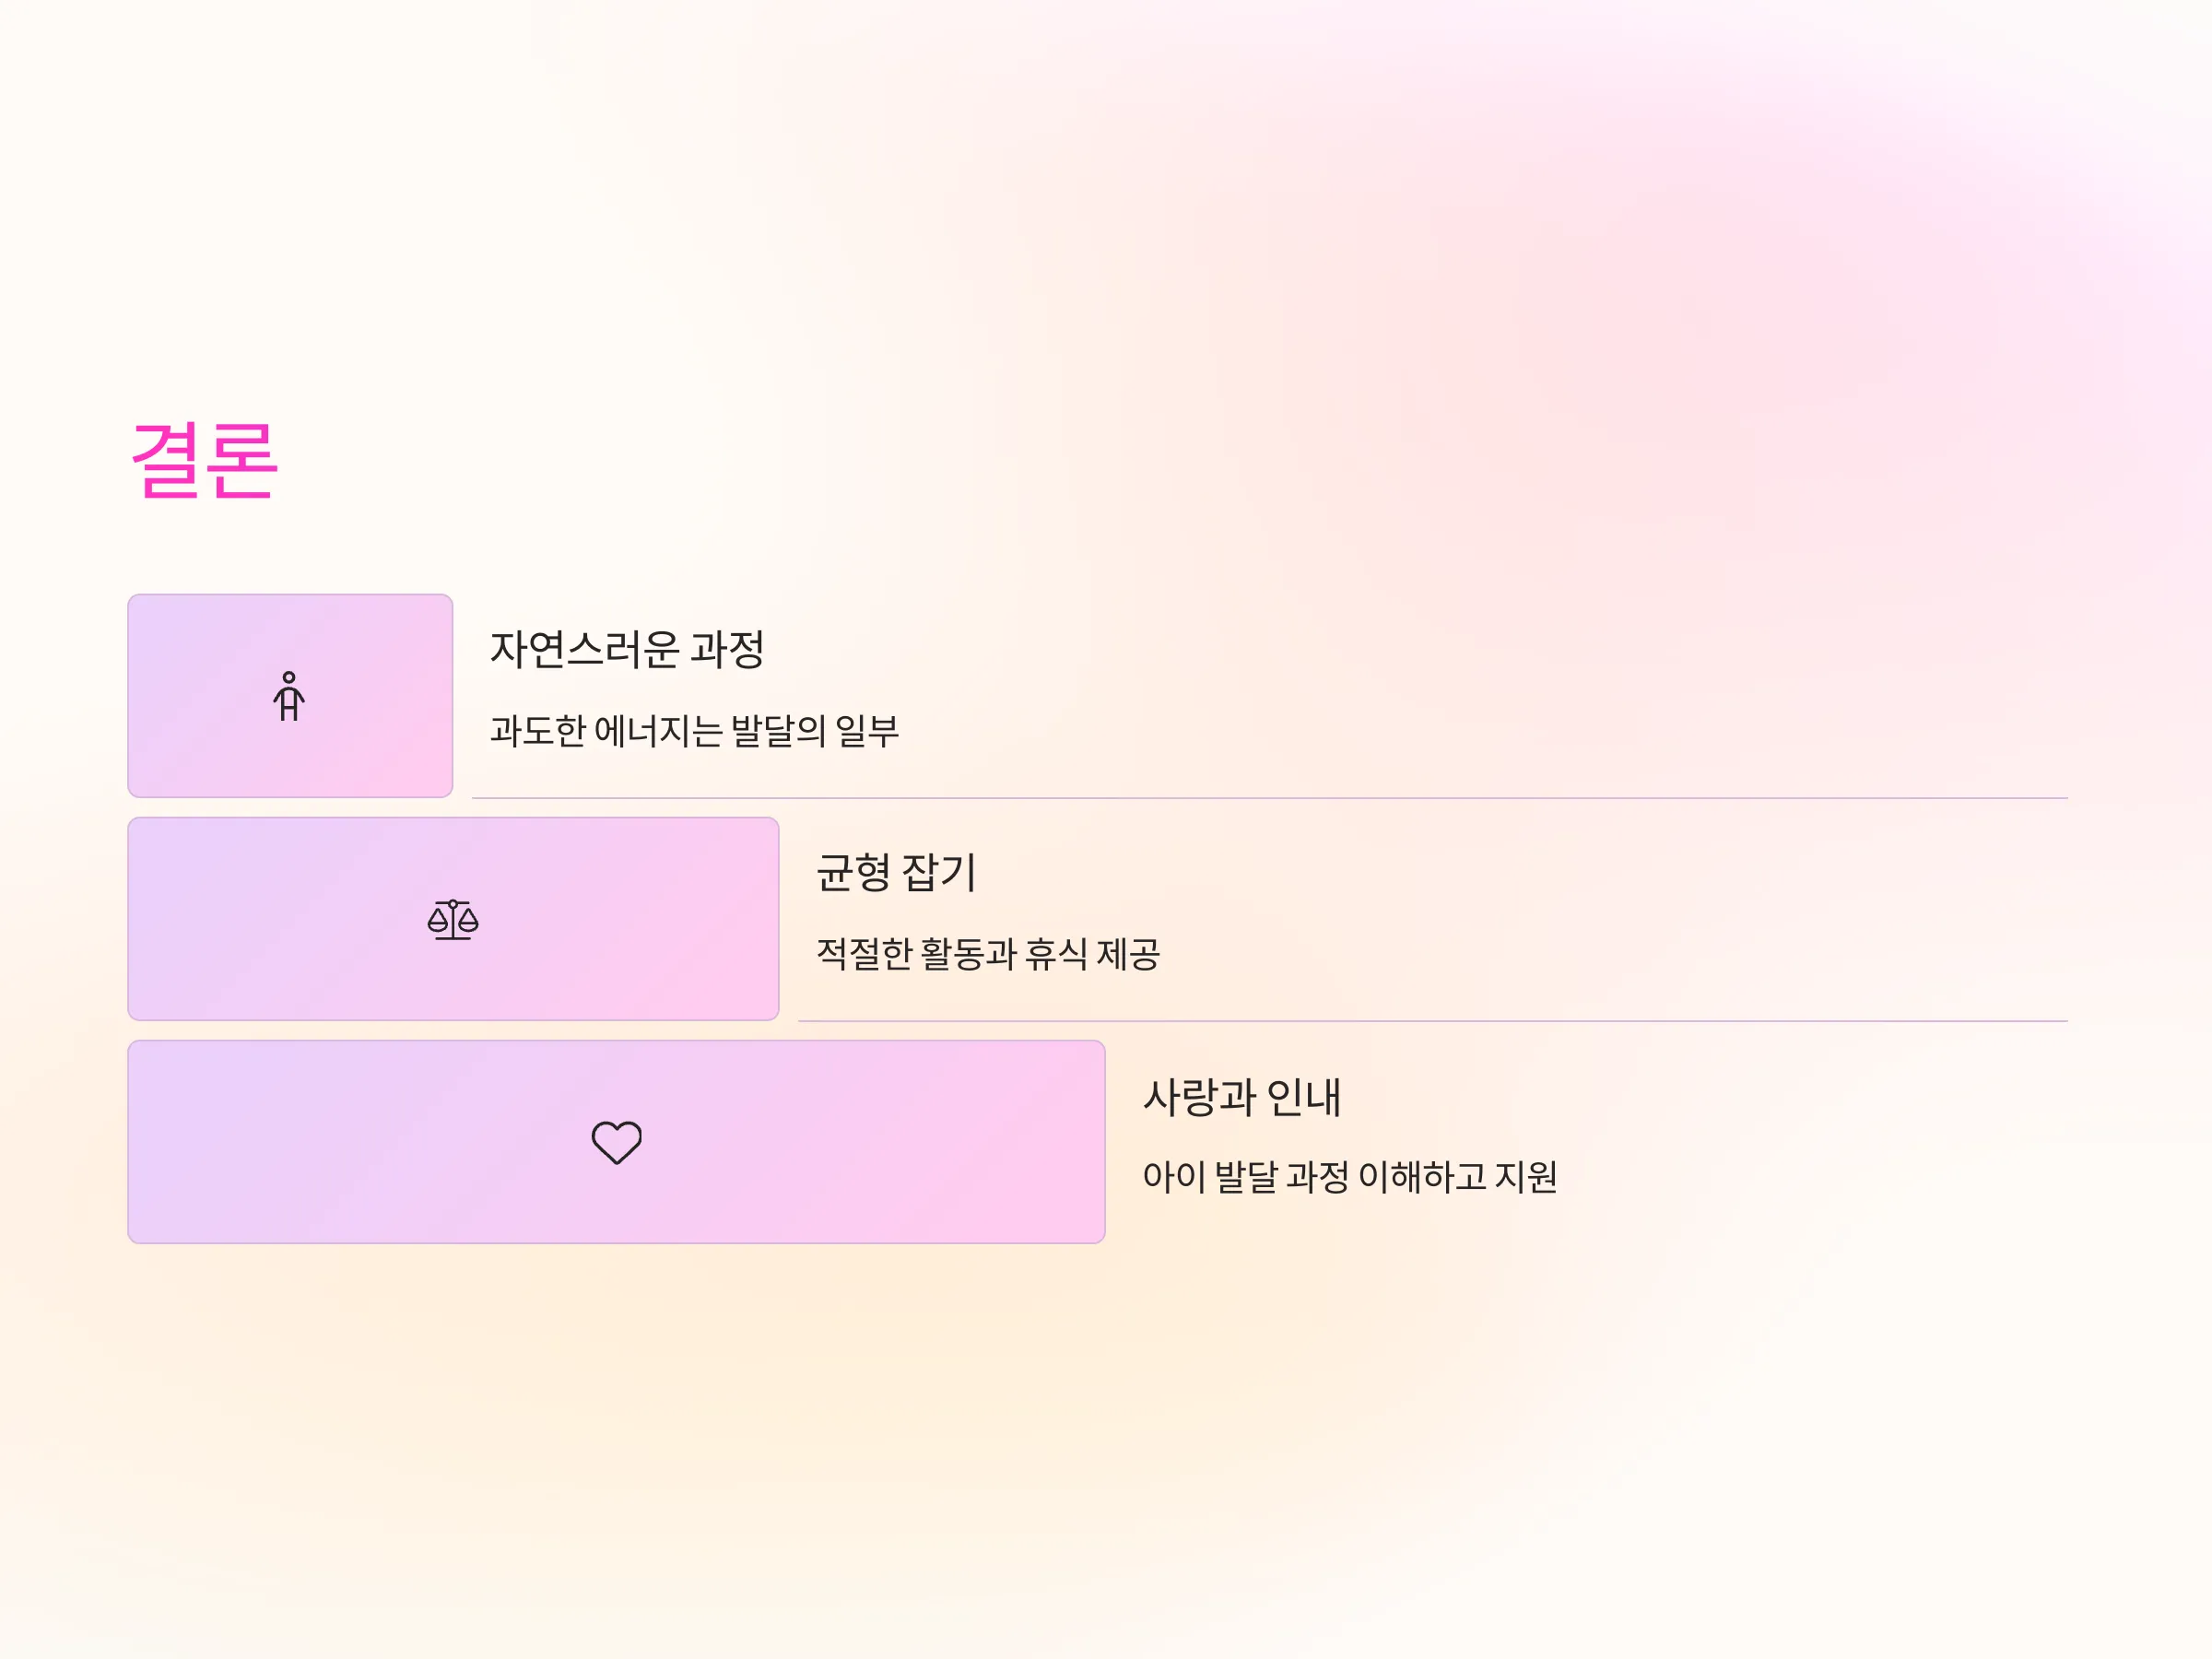
Task: Select the heart outline icon
Action: click(616, 1142)
